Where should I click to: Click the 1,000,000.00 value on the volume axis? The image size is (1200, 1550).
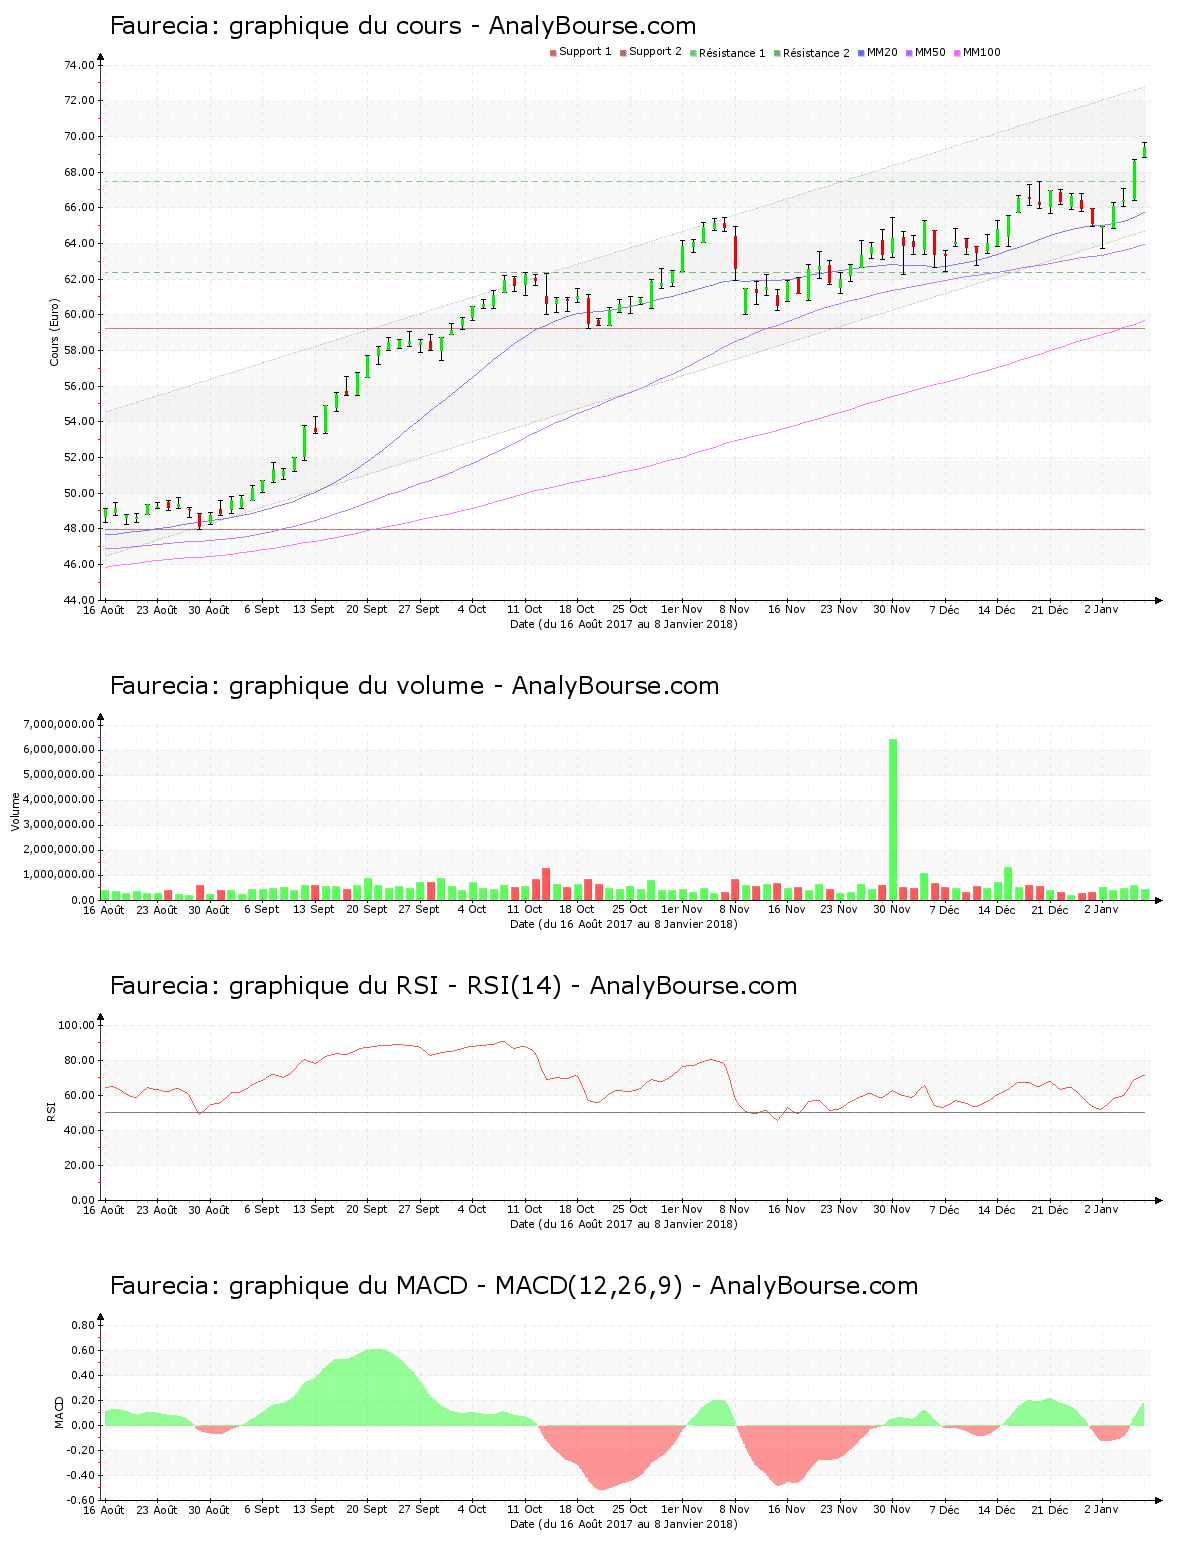pyautogui.click(x=58, y=875)
